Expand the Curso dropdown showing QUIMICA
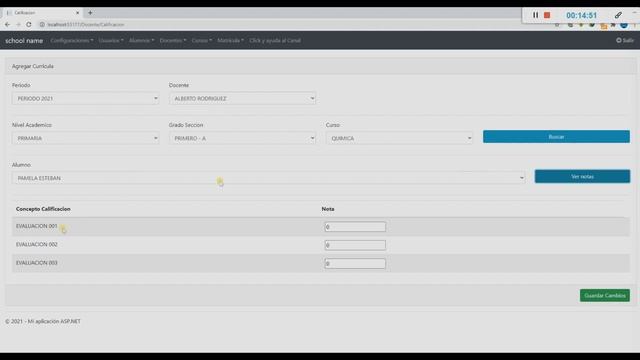The height and width of the screenshot is (360, 640). tap(399, 138)
